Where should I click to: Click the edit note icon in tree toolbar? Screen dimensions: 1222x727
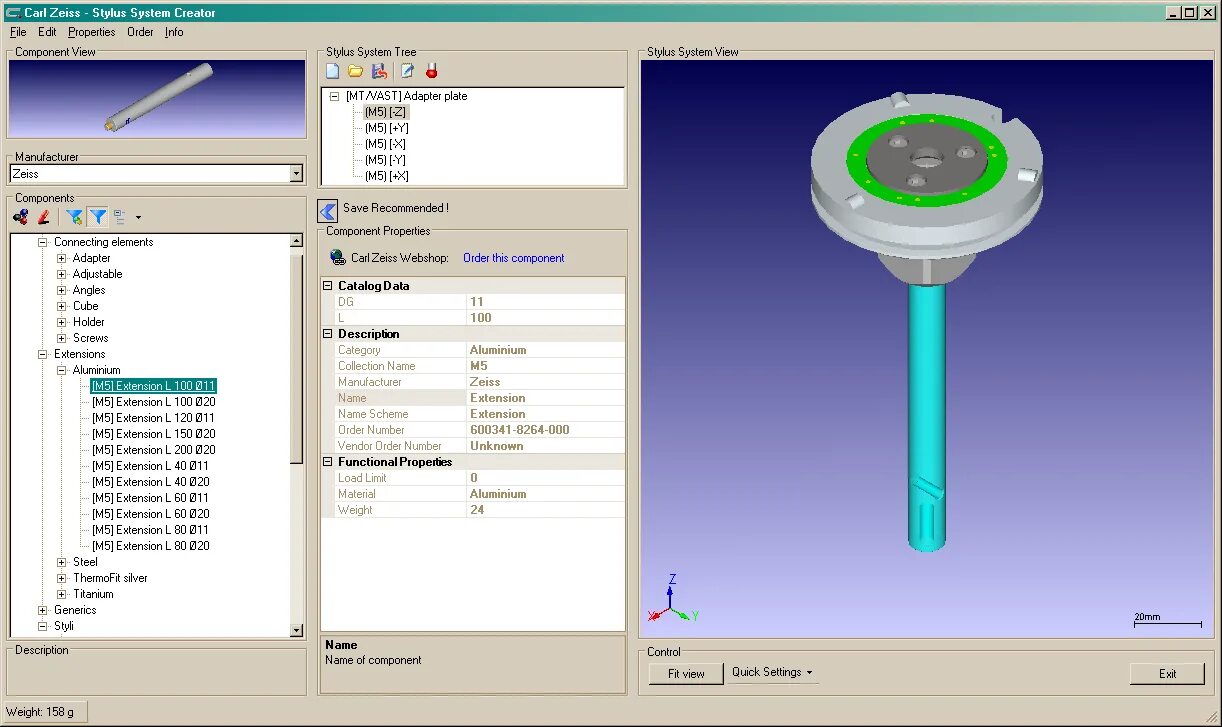tap(407, 71)
